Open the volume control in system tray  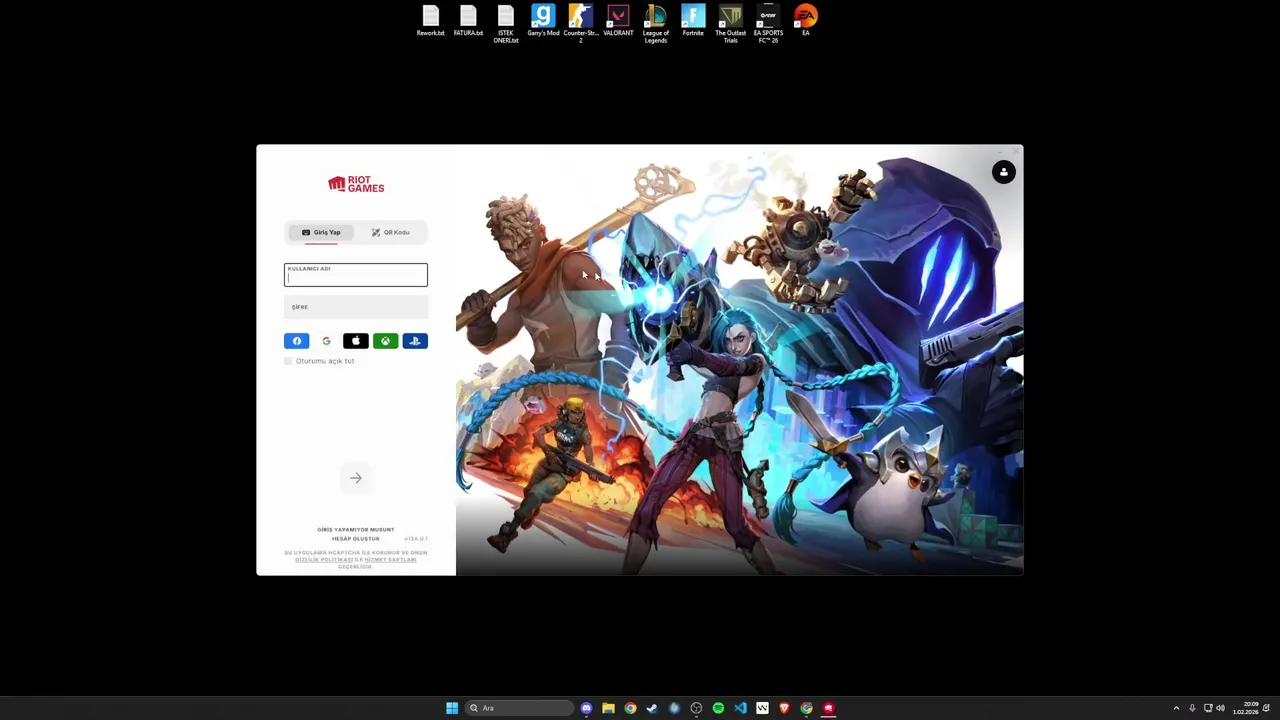[1220, 708]
